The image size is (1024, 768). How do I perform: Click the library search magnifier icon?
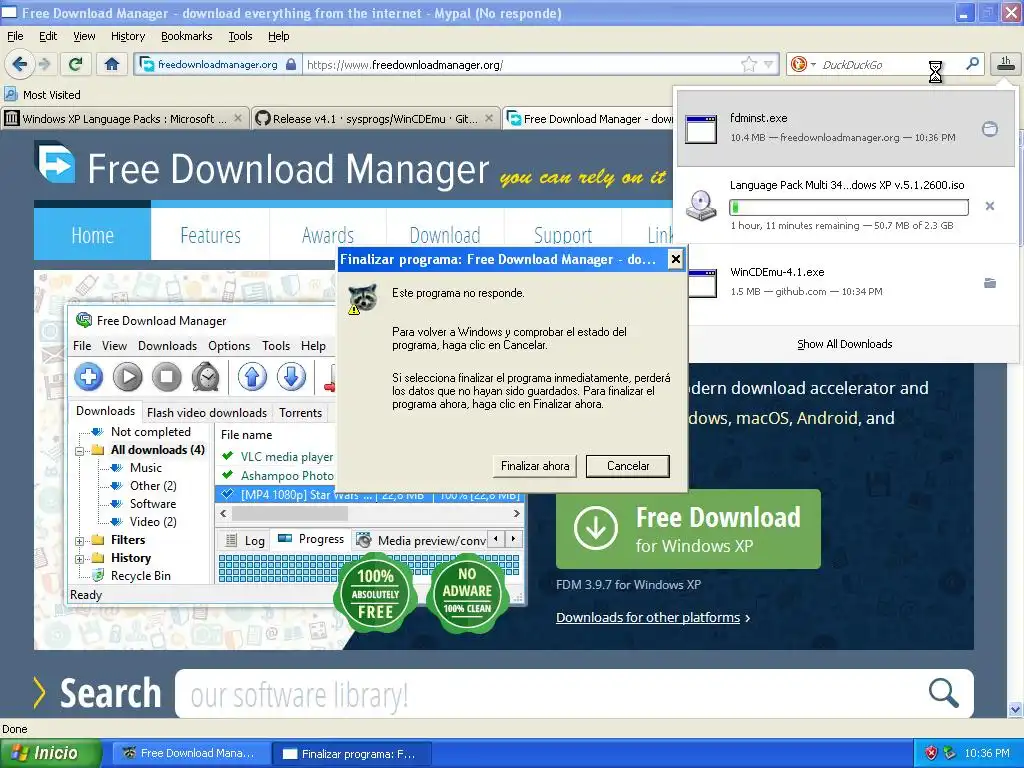click(944, 692)
